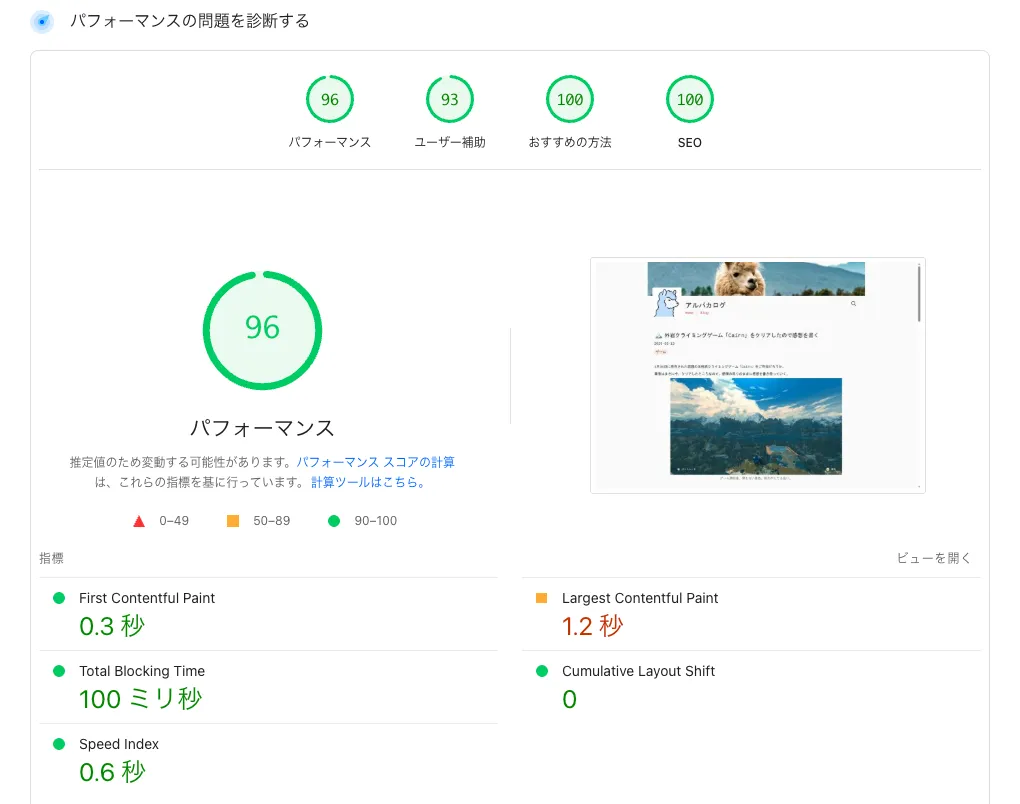Click the red triangle 0–49 legend icon
Image resolution: width=1020 pixels, height=804 pixels.
(x=139, y=521)
